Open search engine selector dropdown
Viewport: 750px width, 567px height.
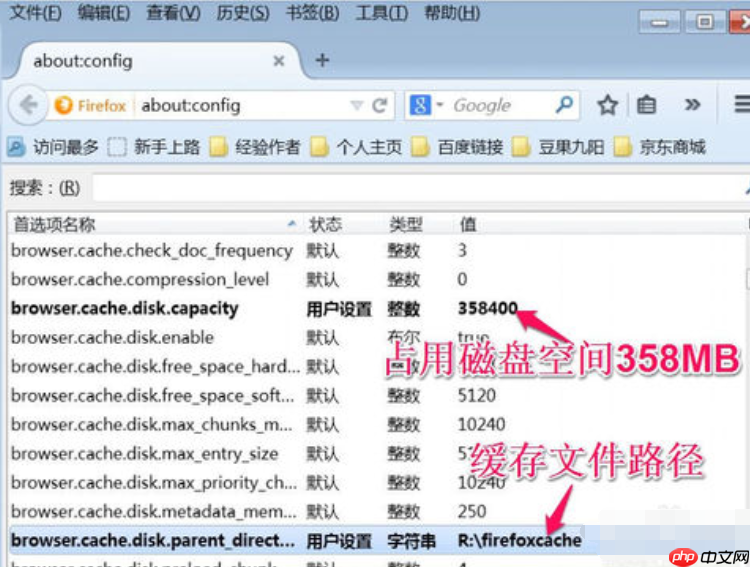[426, 105]
